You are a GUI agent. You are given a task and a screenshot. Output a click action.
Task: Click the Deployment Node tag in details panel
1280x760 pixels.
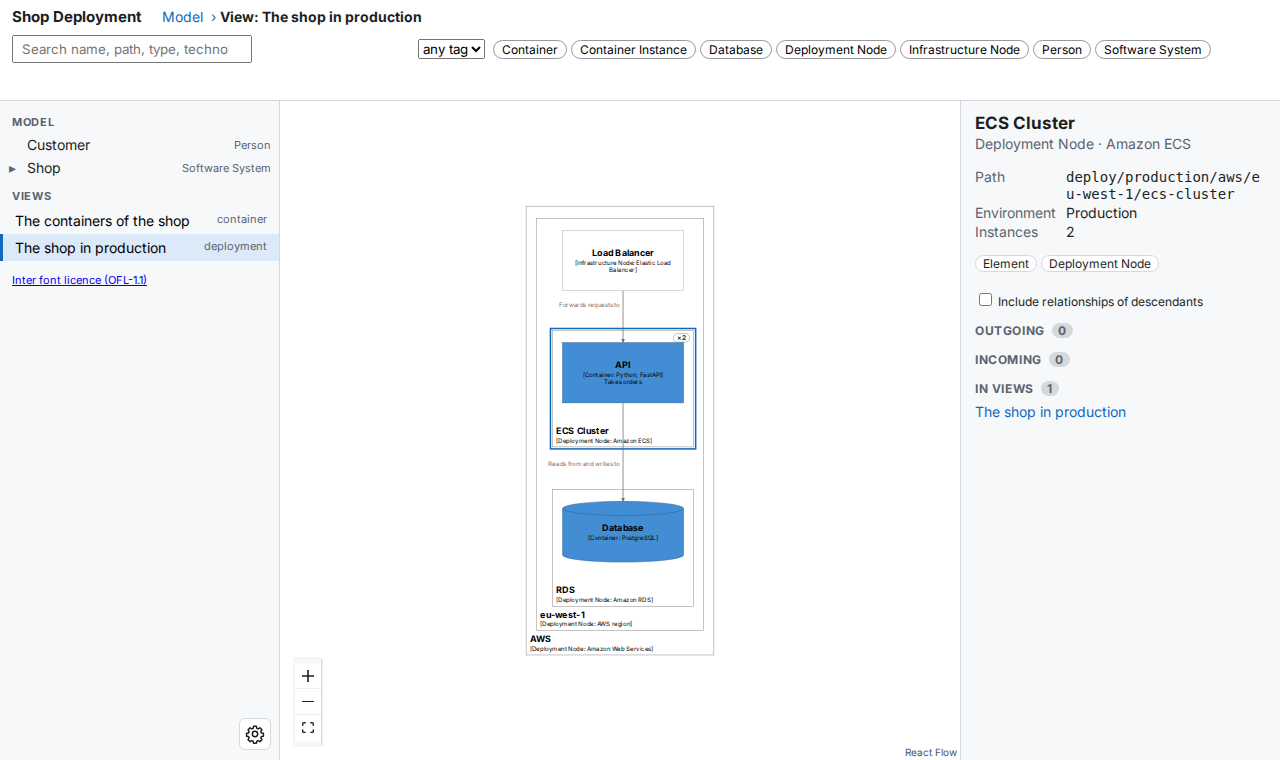click(1100, 264)
